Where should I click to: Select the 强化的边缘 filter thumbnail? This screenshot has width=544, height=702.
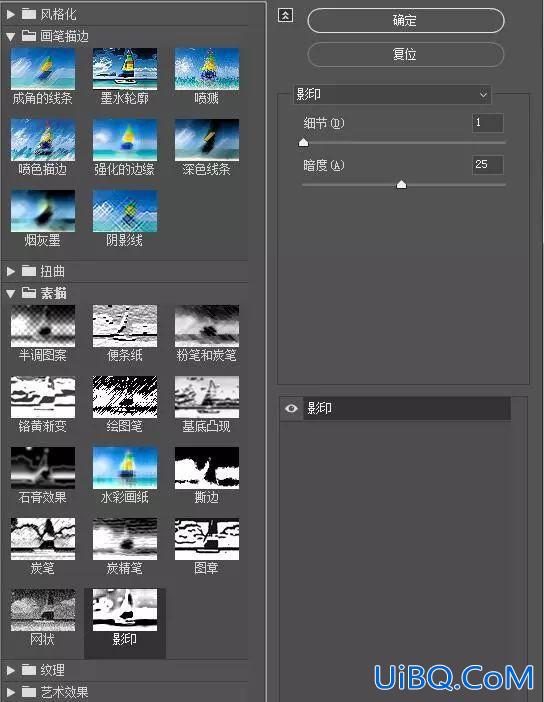click(x=125, y=140)
